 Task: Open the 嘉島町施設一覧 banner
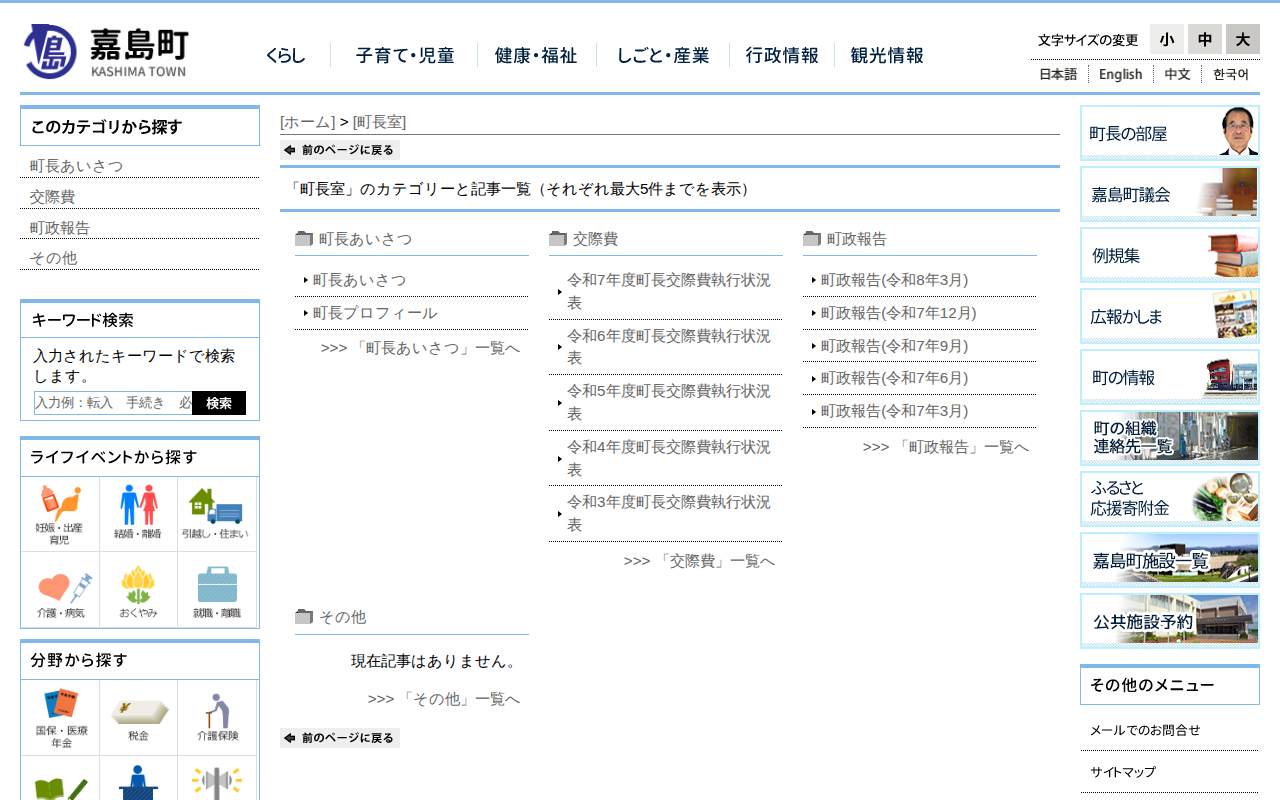pyautogui.click(x=1170, y=560)
